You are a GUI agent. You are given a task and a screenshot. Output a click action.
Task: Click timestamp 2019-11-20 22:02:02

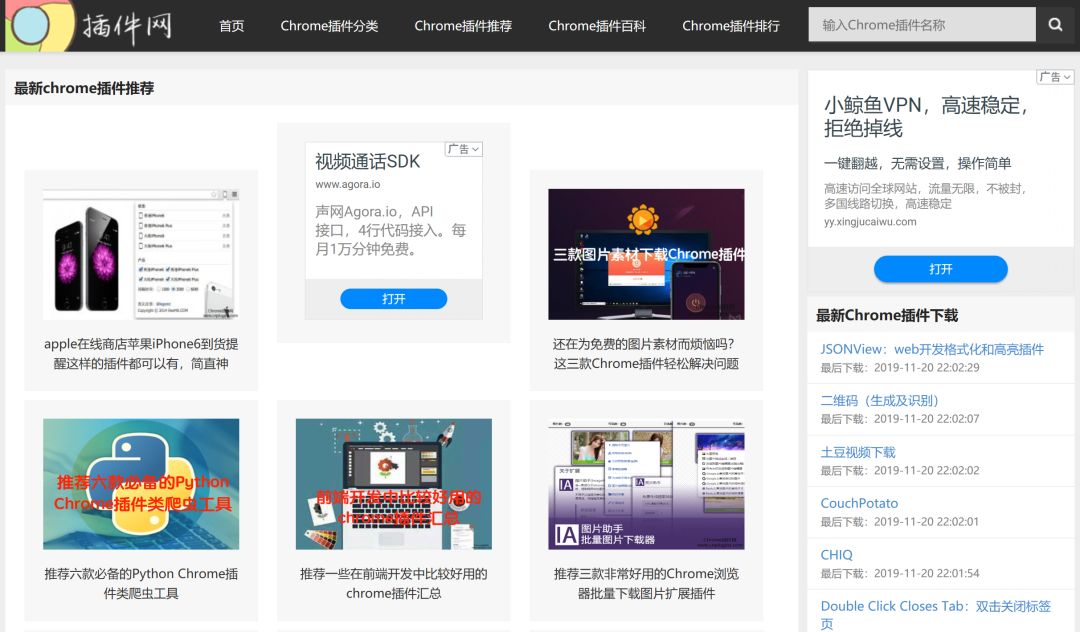[x=926, y=470]
